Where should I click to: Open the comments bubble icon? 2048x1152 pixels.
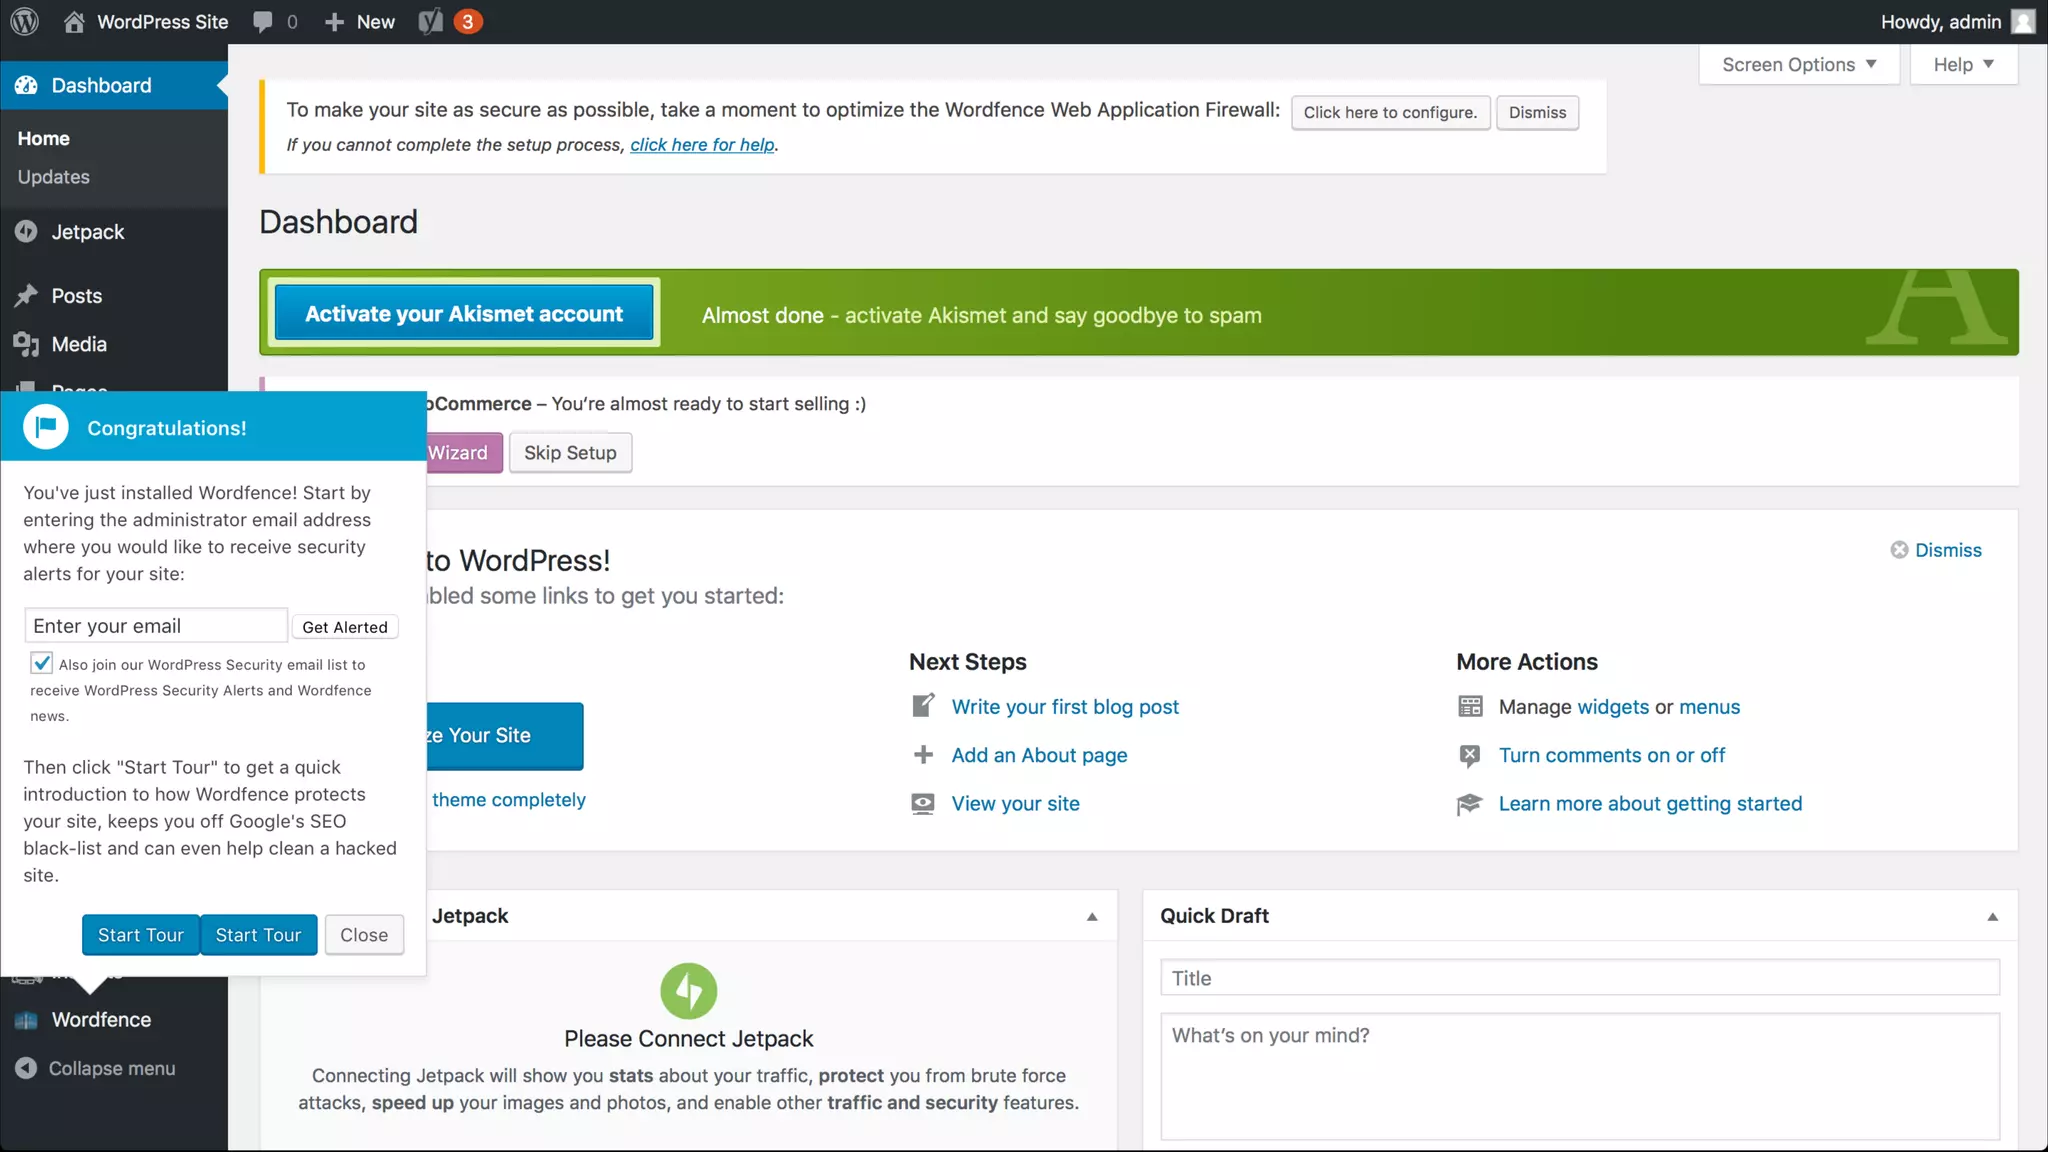(x=263, y=21)
